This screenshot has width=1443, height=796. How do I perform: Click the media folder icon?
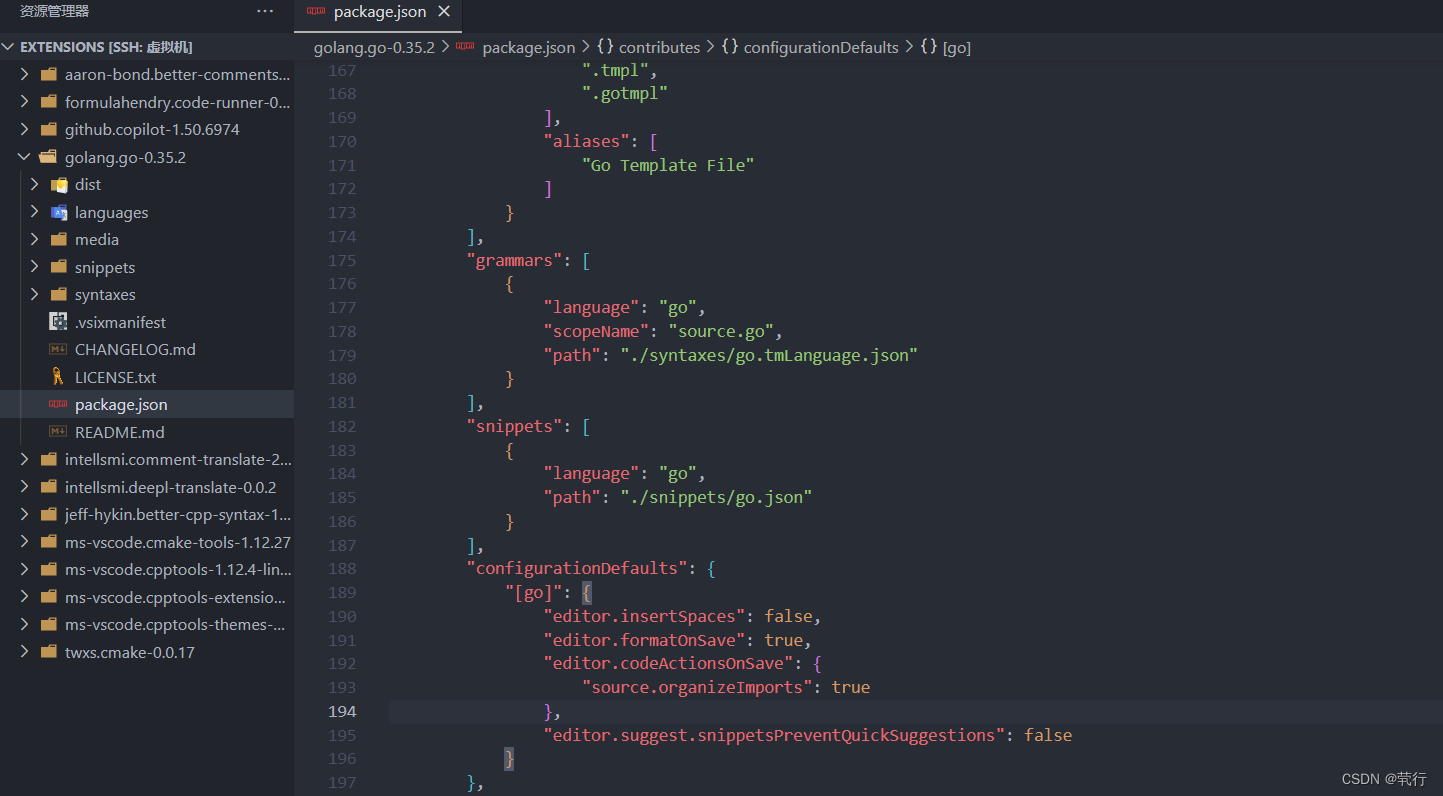(x=60, y=239)
